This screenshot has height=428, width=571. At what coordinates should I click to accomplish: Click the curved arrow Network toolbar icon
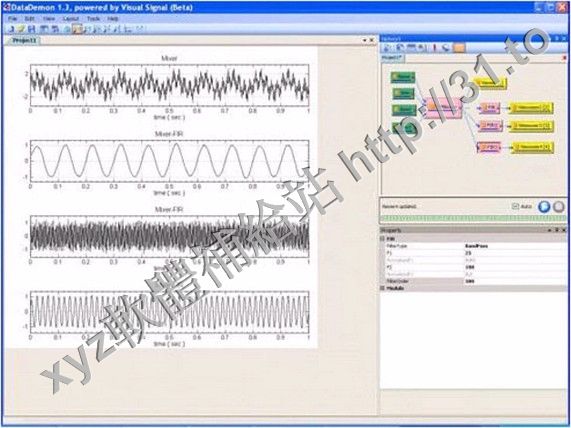pos(446,48)
